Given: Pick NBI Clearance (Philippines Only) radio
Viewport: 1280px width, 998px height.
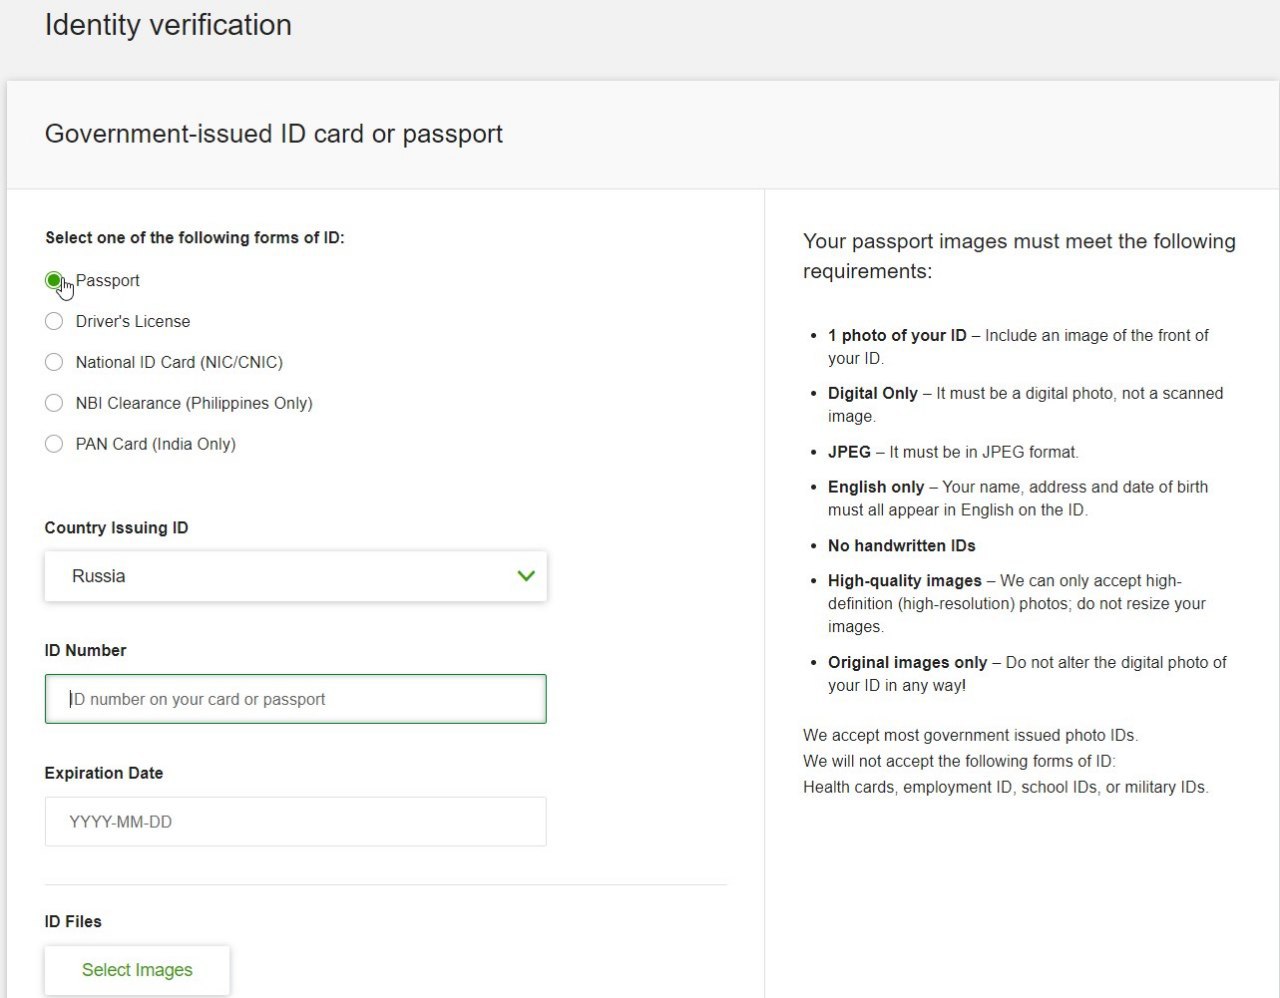Looking at the screenshot, I should [54, 403].
